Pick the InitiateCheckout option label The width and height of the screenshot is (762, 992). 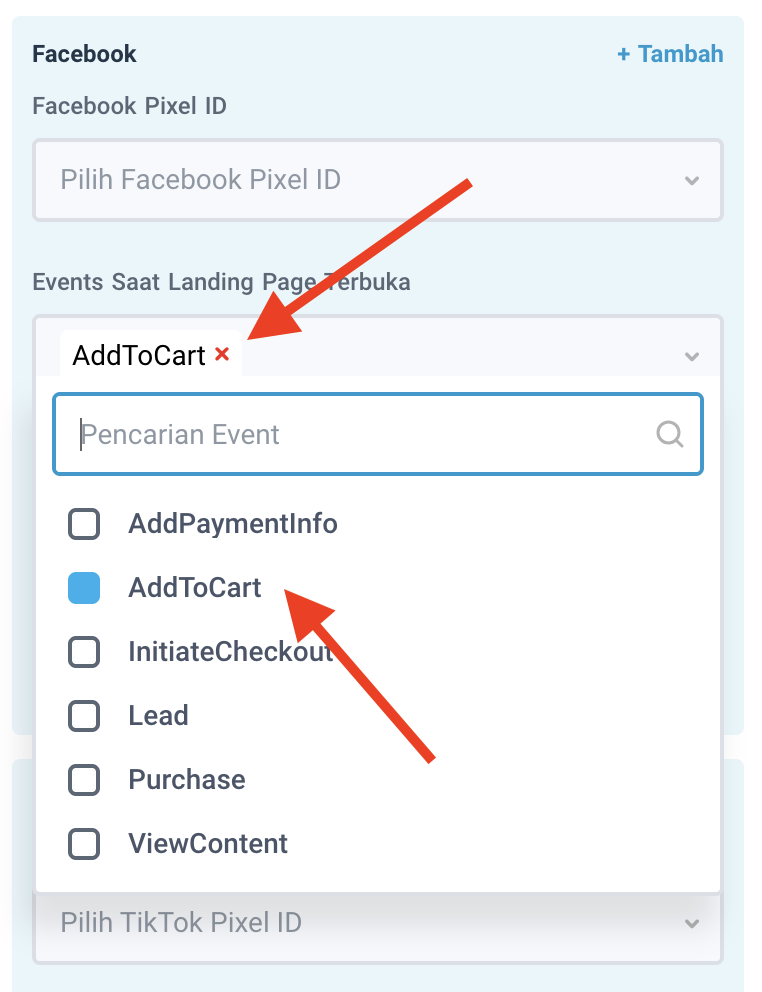(x=230, y=652)
